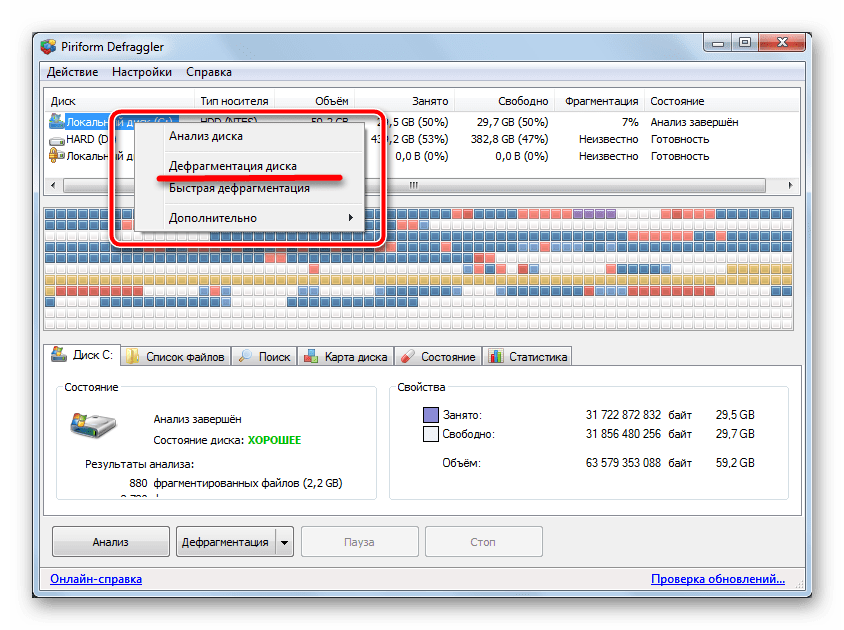
Task: Open the Онлайн-справка link
Action: [x=96, y=579]
